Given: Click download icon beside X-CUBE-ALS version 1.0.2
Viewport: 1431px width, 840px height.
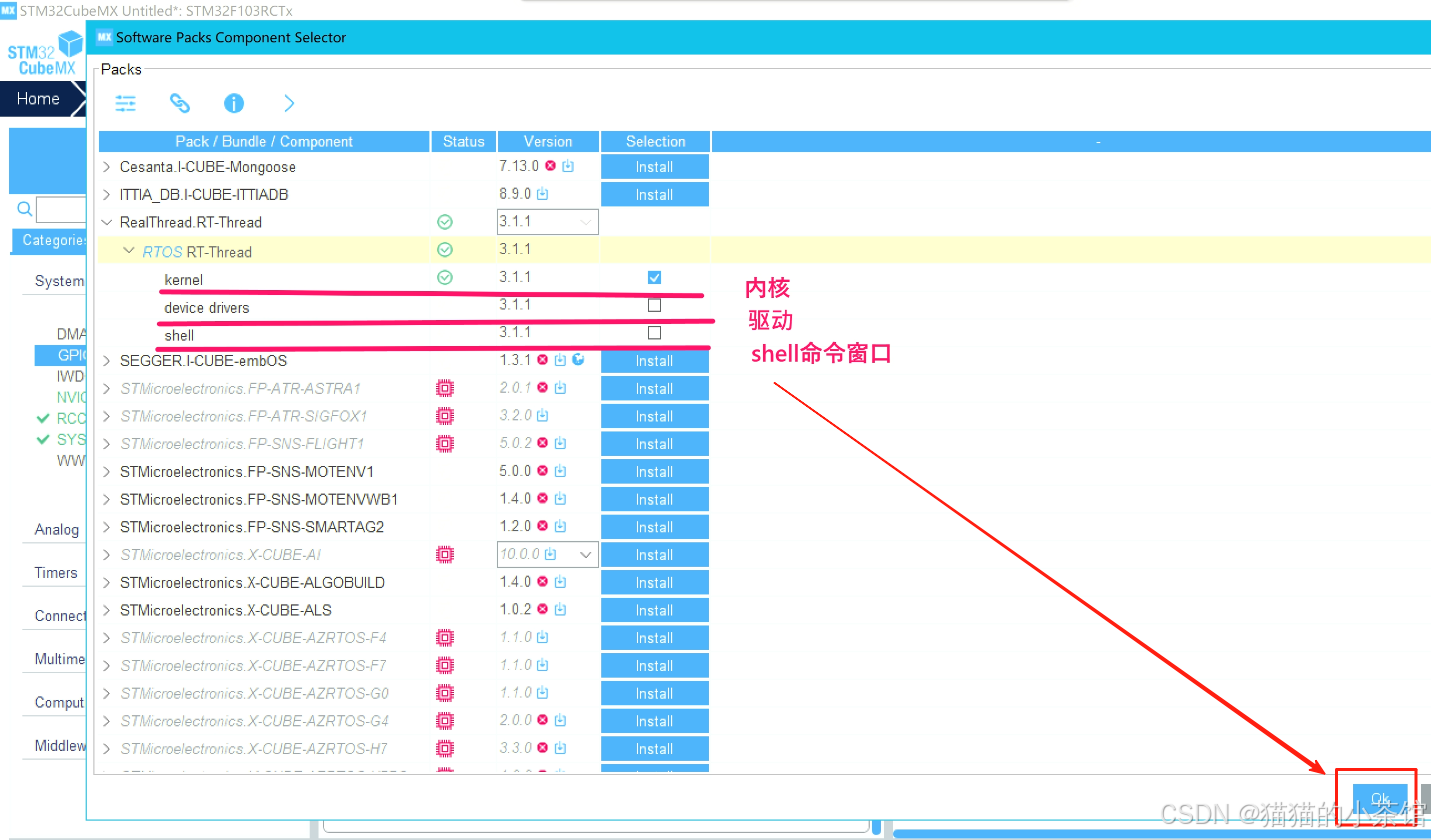Looking at the screenshot, I should point(559,609).
